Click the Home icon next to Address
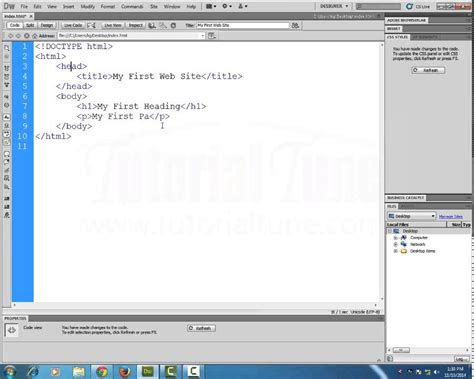Viewport: 474px width, 379px height. tap(34, 36)
